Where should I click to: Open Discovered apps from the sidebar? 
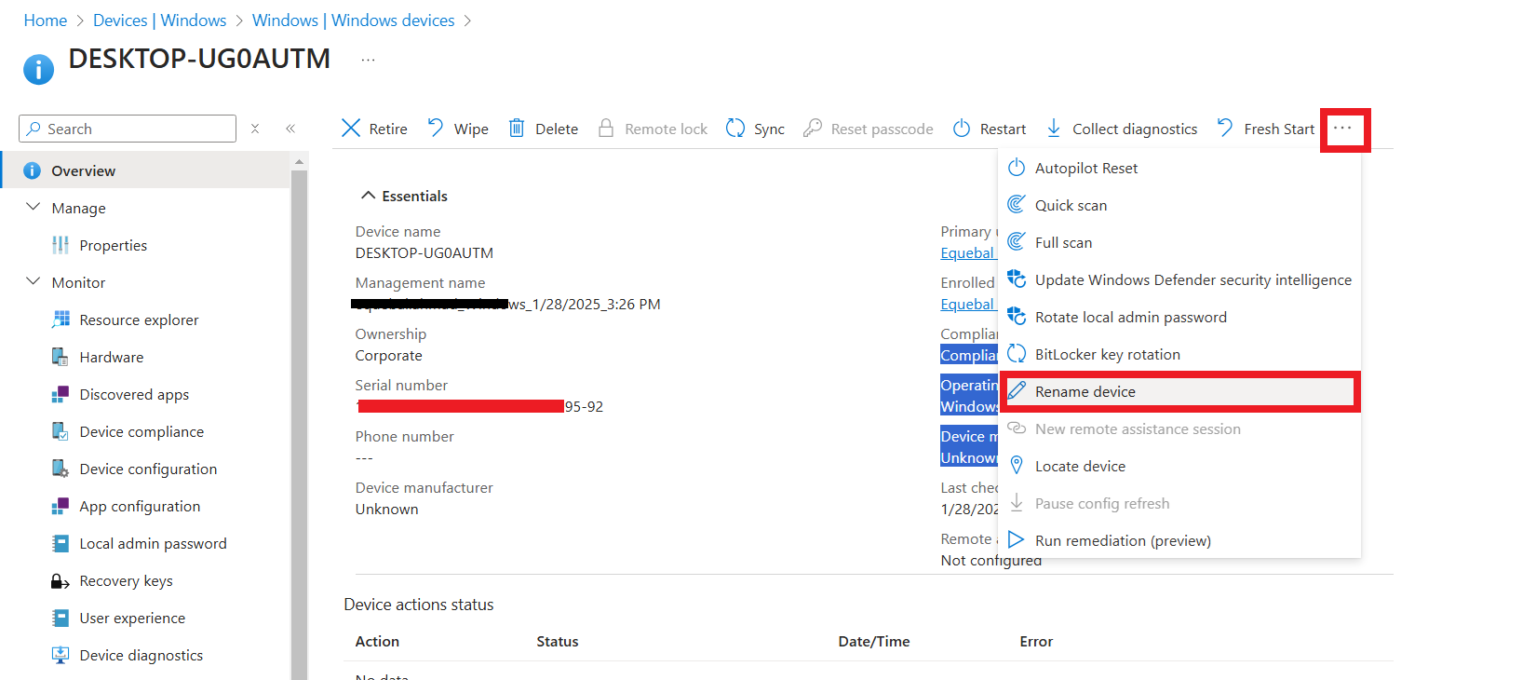pyautogui.click(x=134, y=394)
